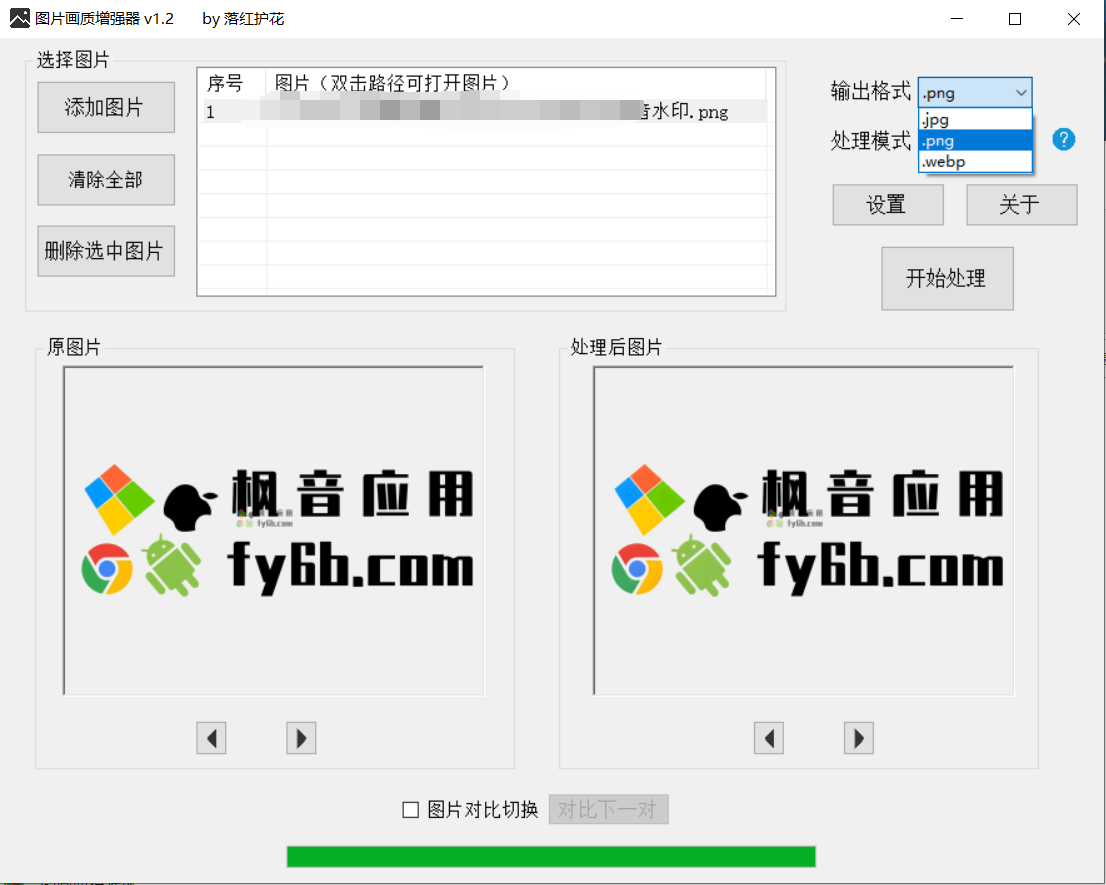Click the 图片 path column header

pyautogui.click(x=516, y=83)
